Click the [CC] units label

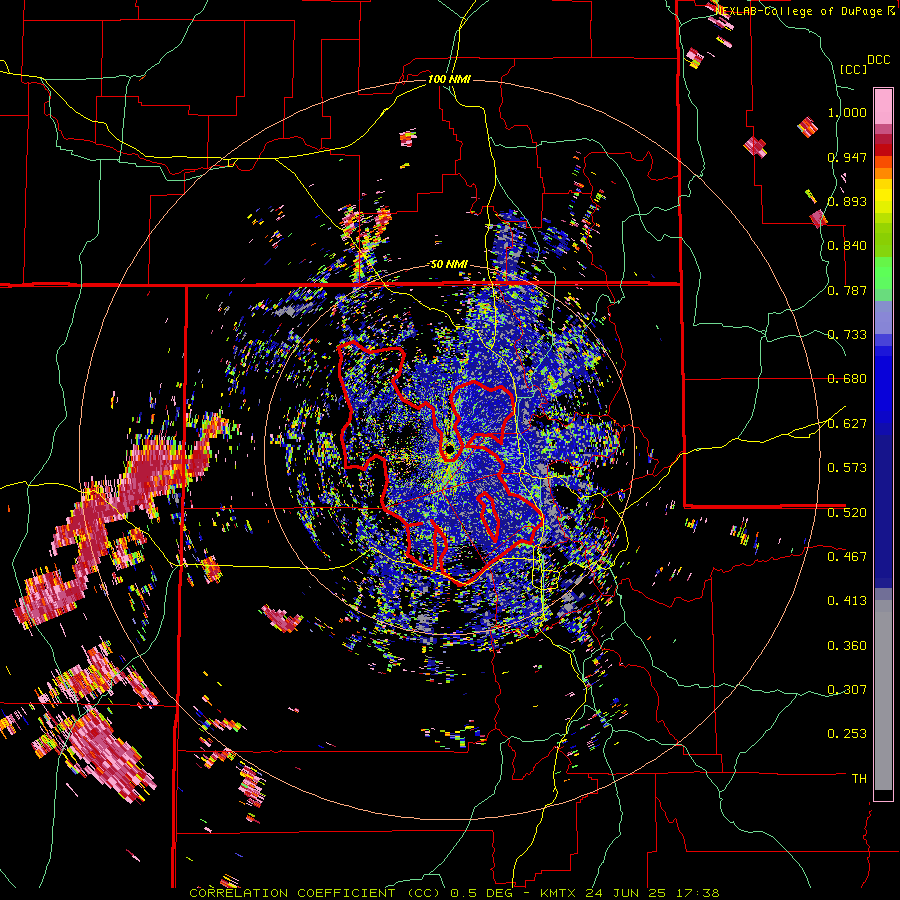(853, 70)
